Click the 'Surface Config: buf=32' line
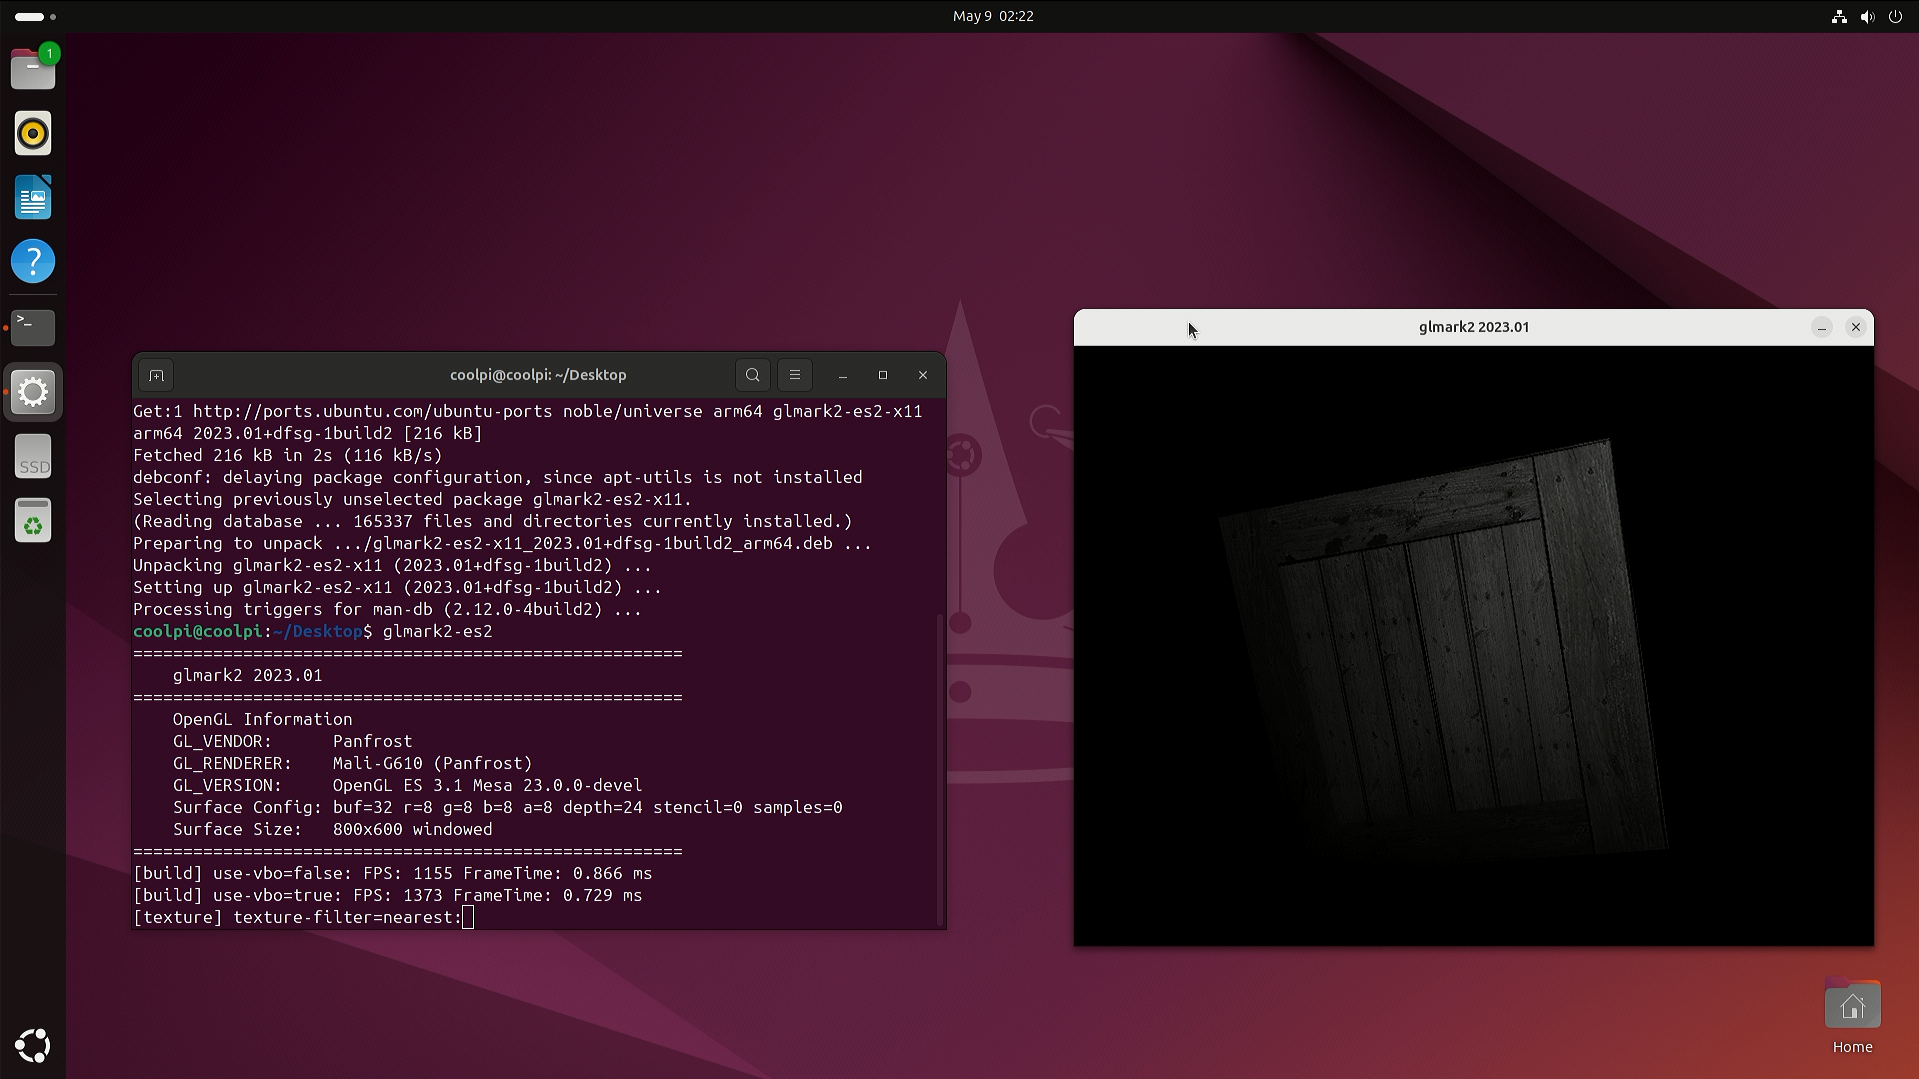 [x=507, y=807]
